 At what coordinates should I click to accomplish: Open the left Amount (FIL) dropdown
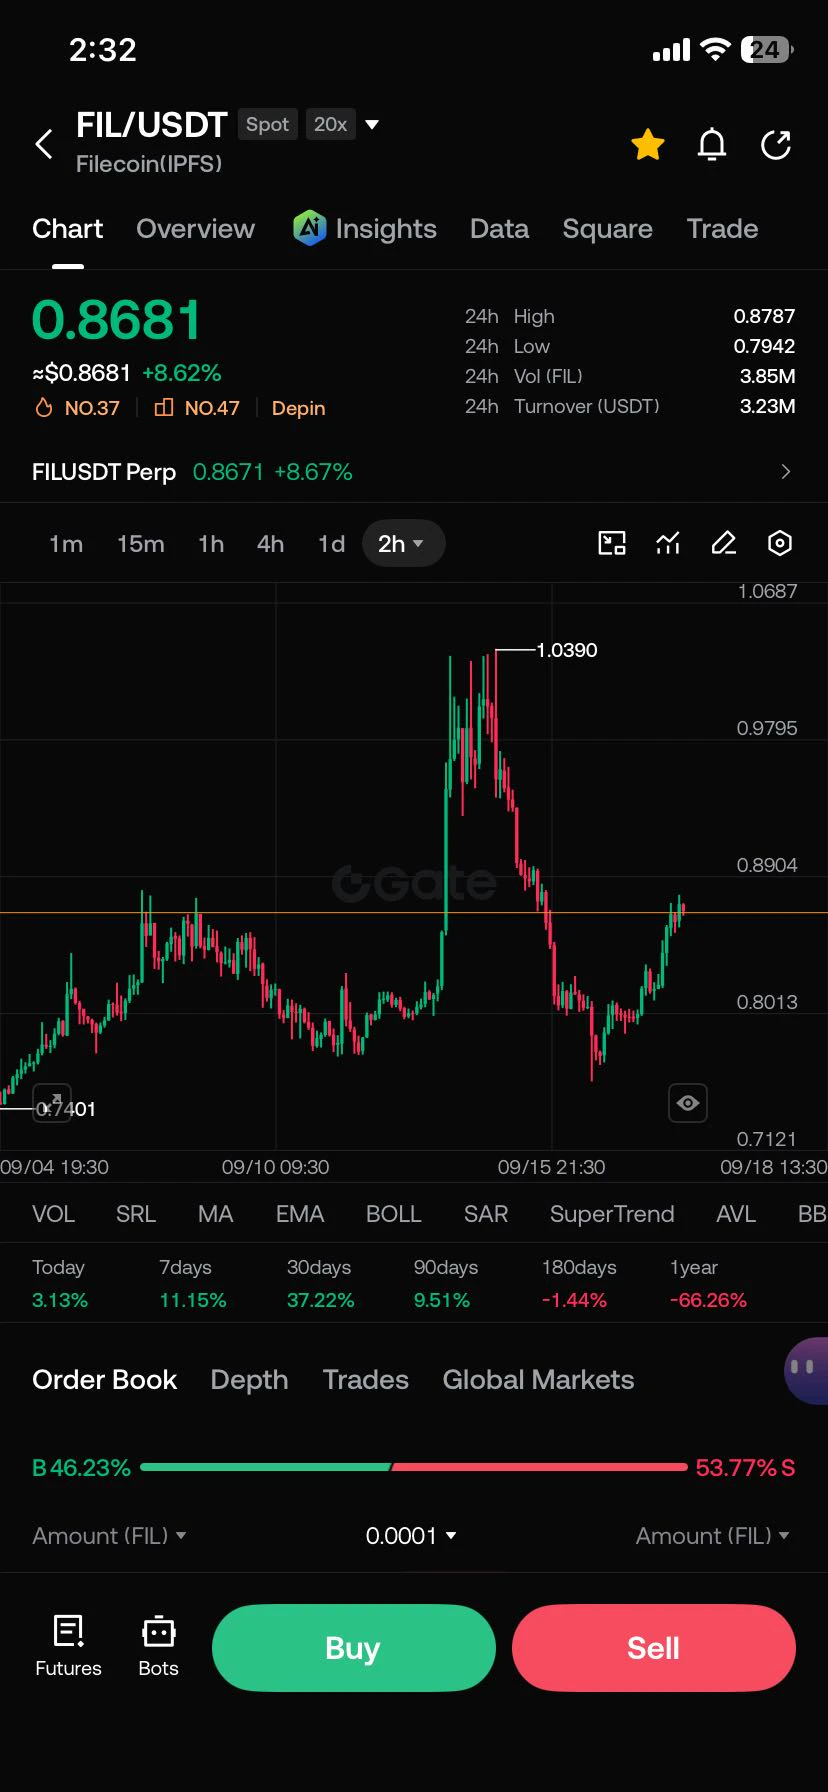point(109,1535)
